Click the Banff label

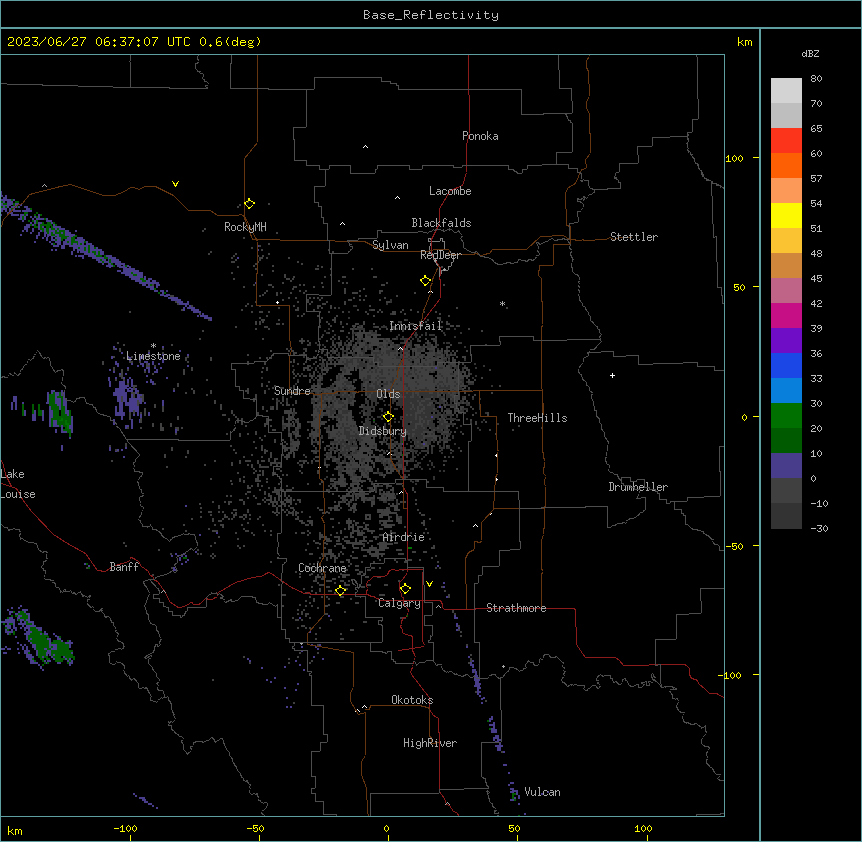124,567
